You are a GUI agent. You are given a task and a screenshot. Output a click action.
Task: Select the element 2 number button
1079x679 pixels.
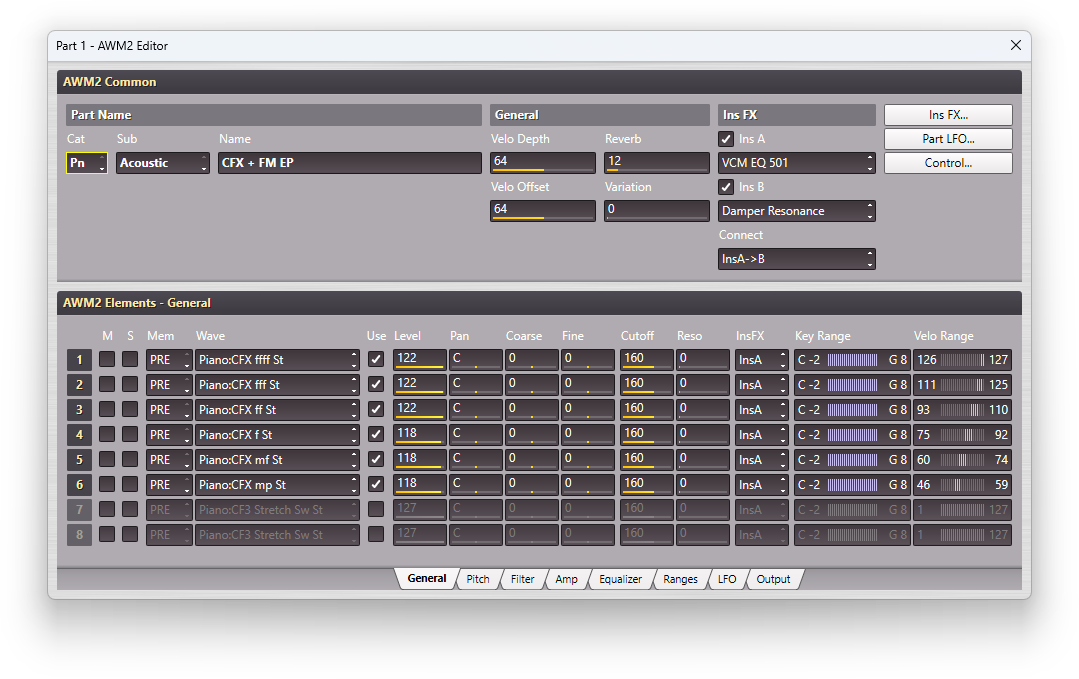[79, 384]
